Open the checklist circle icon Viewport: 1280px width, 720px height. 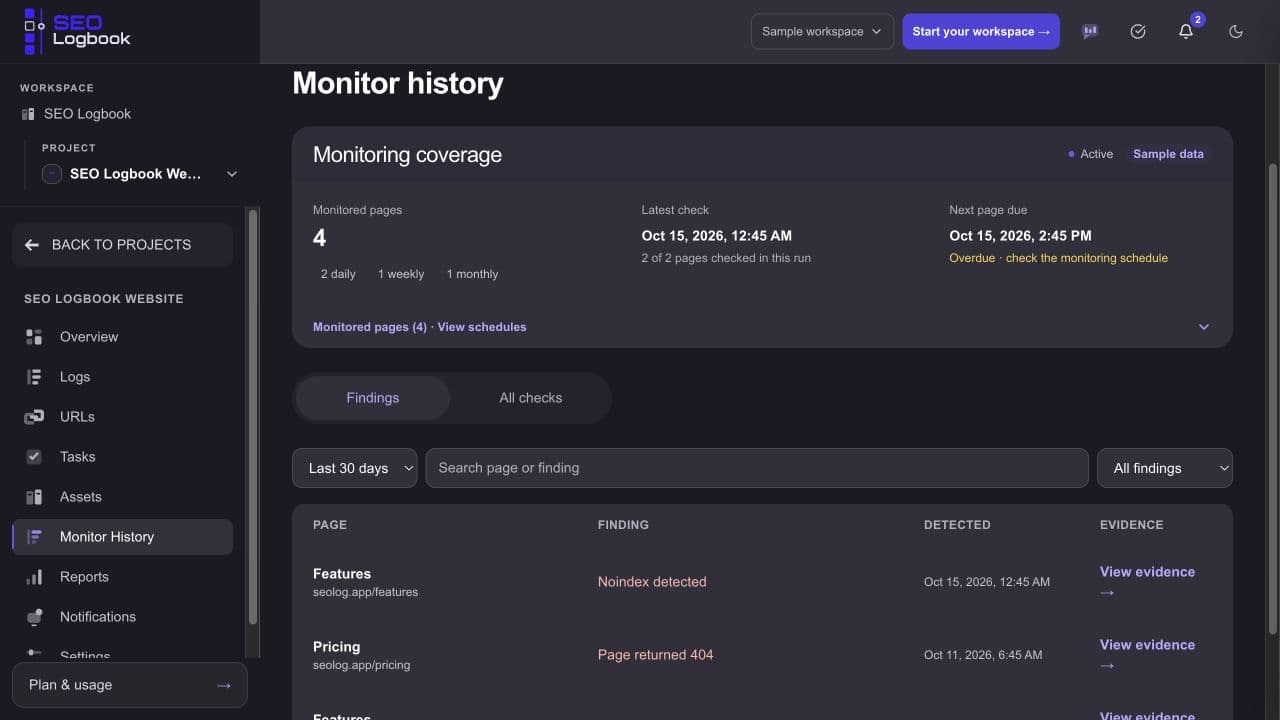(1138, 31)
